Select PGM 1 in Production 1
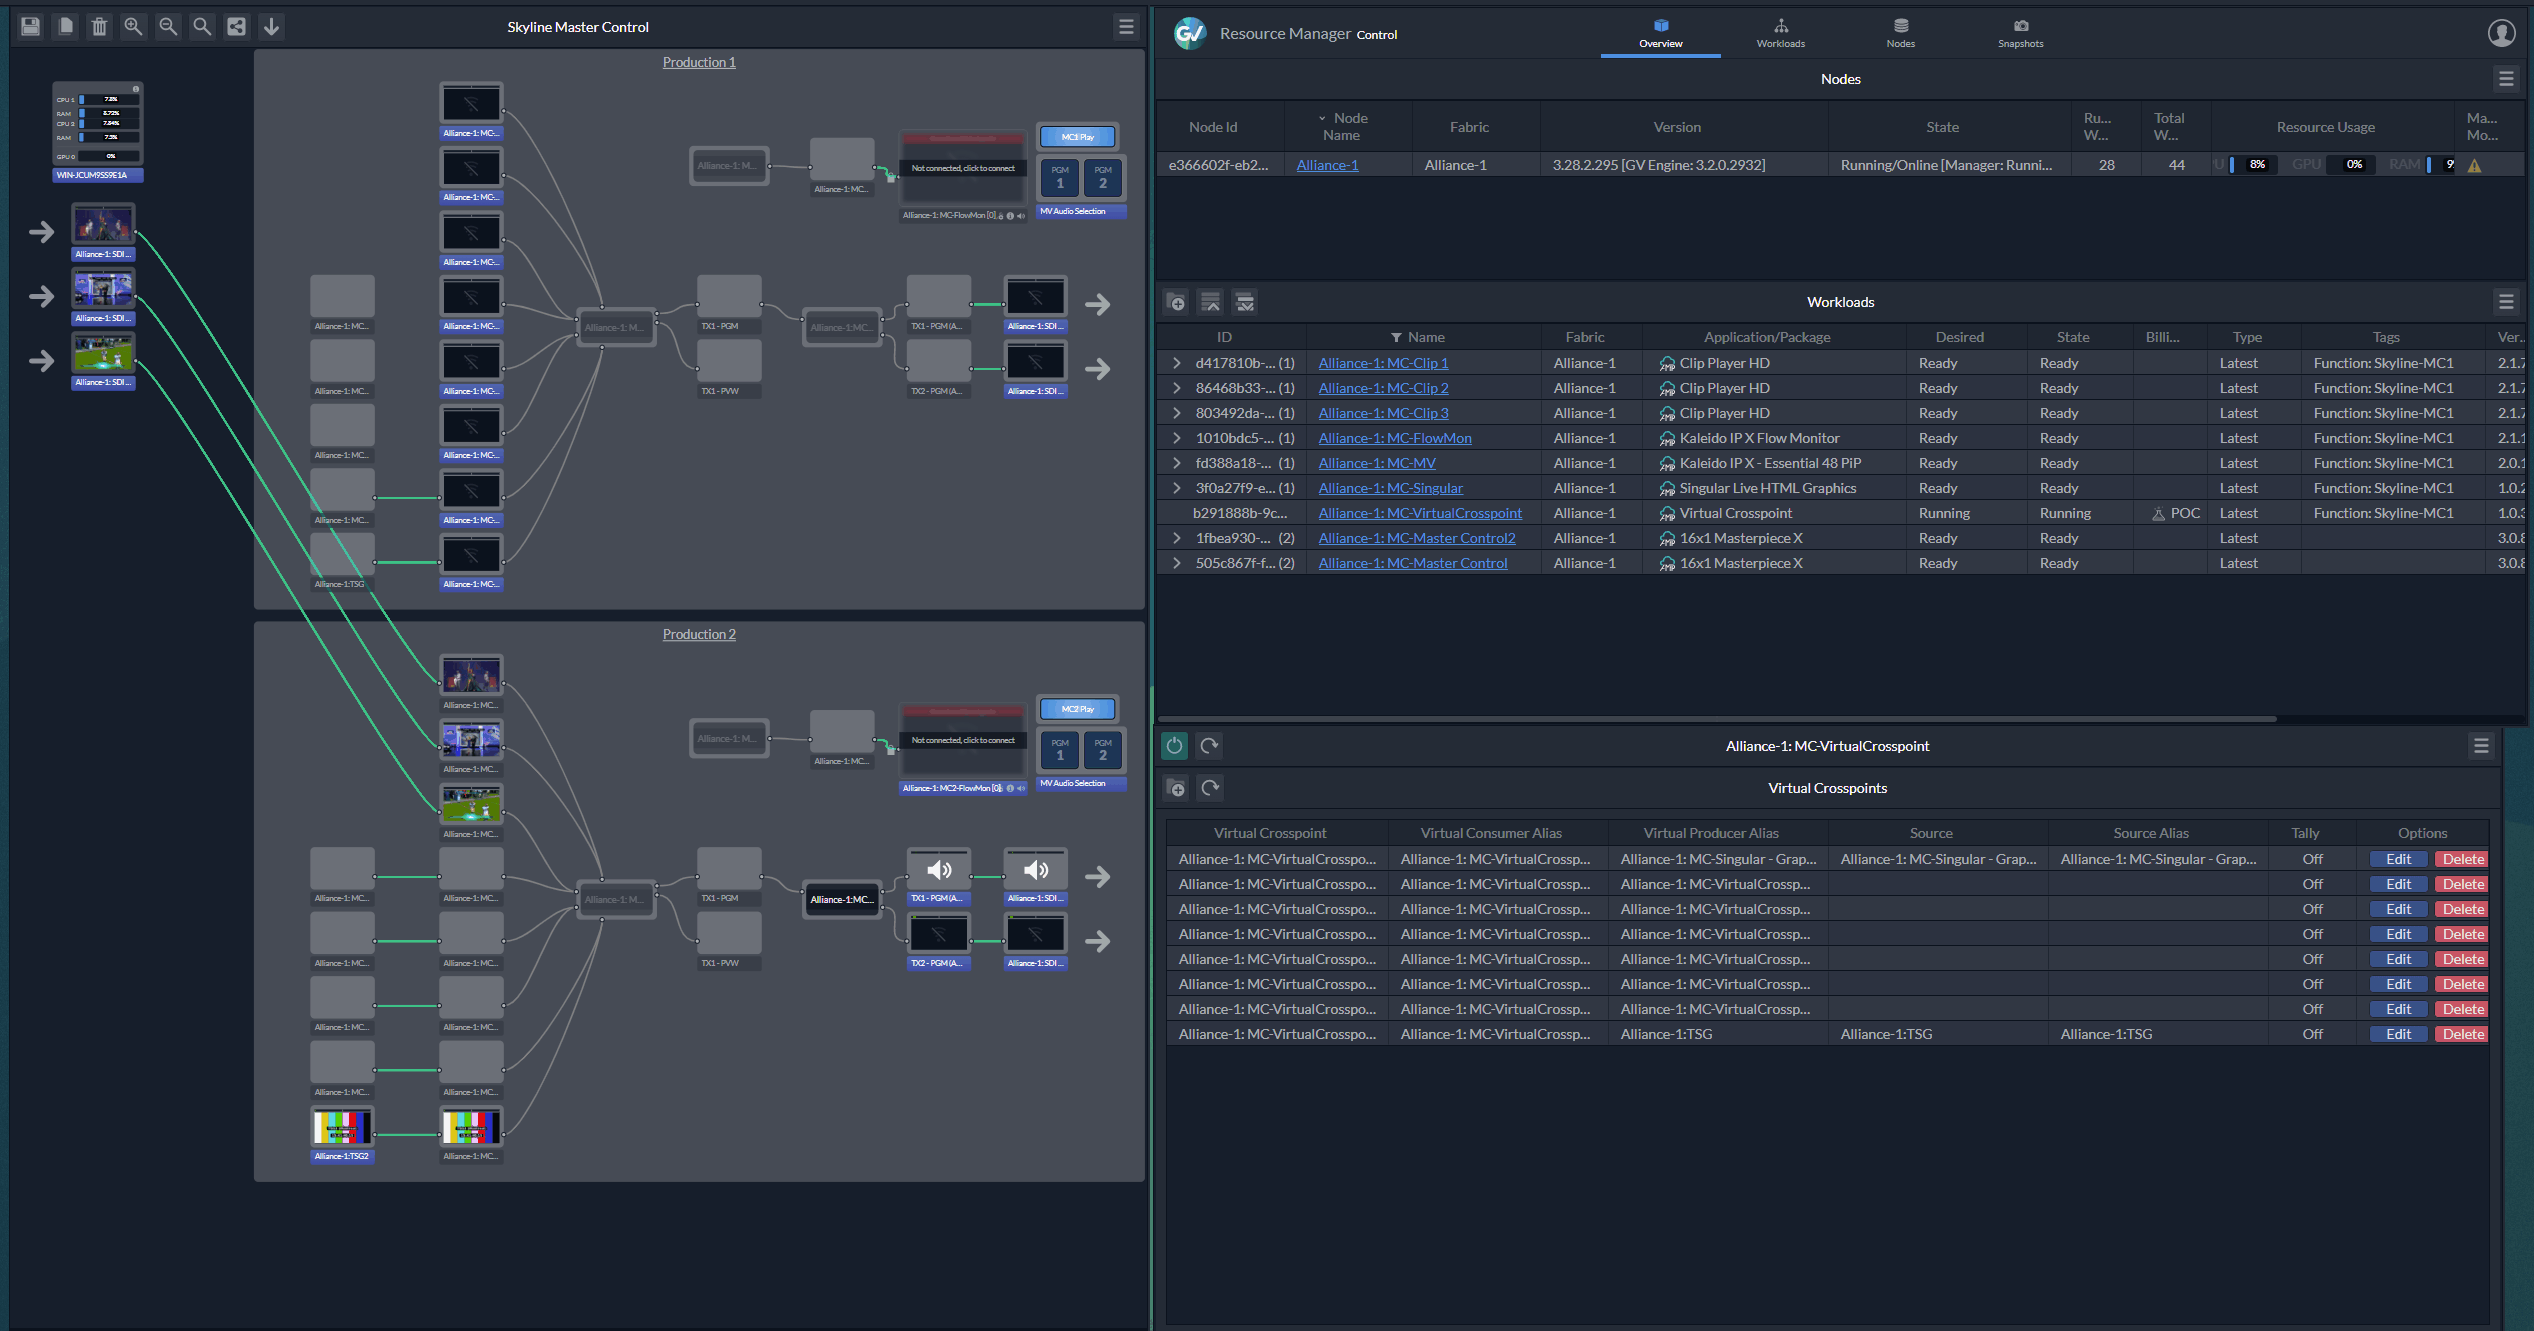The height and width of the screenshot is (1331, 2534). click(1060, 177)
